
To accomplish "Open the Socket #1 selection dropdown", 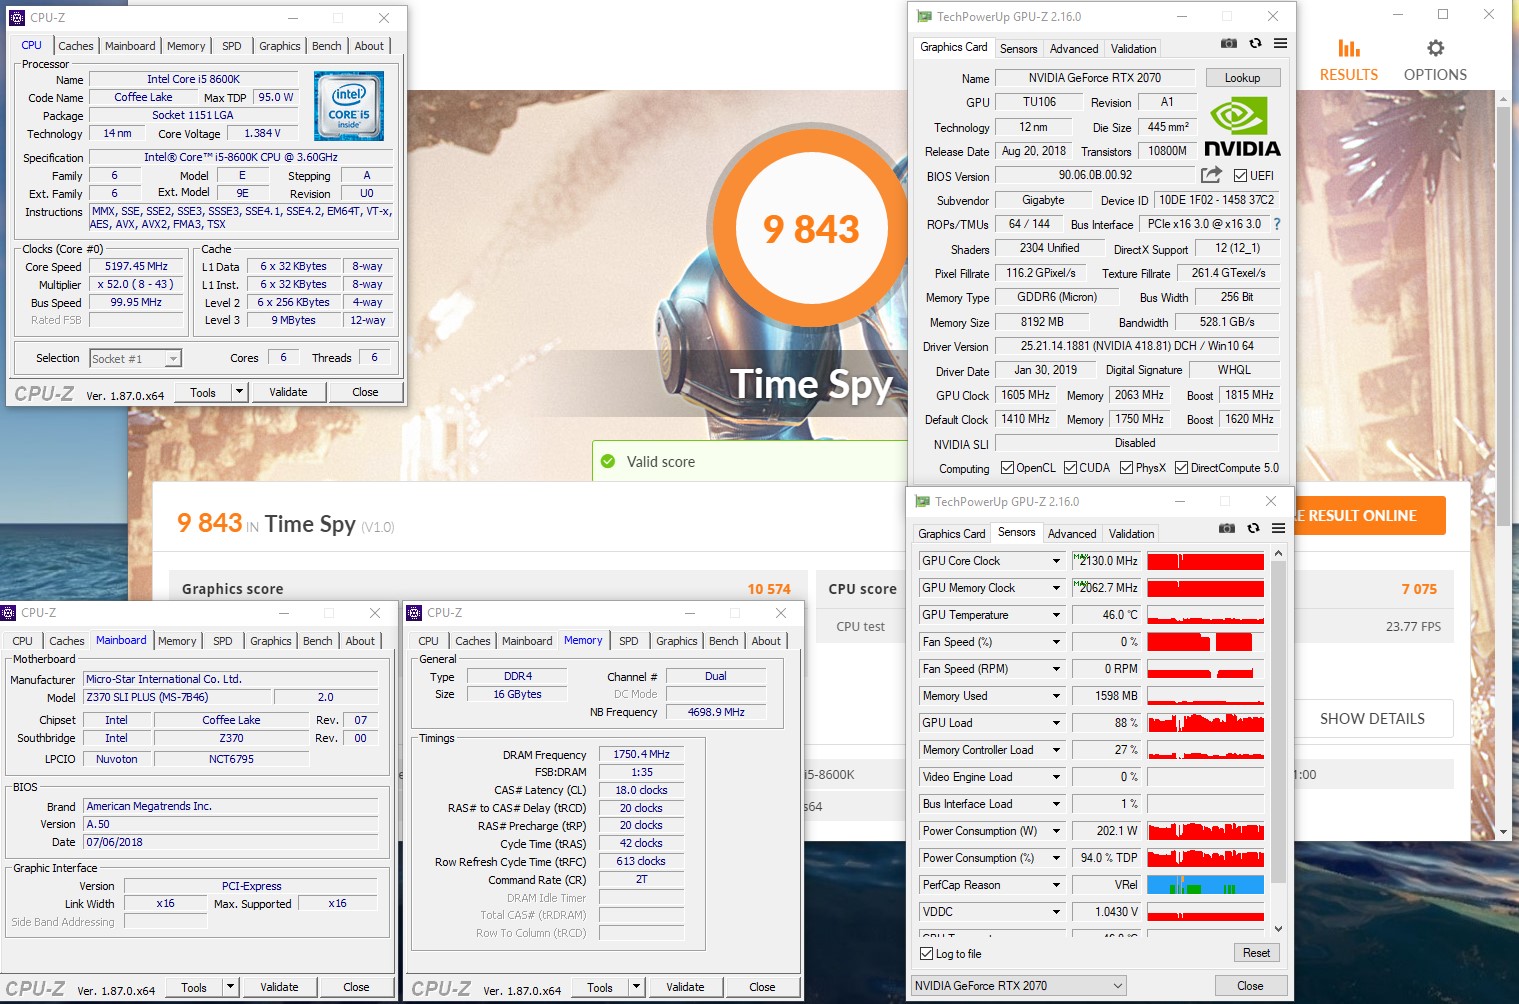I will pos(173,359).
